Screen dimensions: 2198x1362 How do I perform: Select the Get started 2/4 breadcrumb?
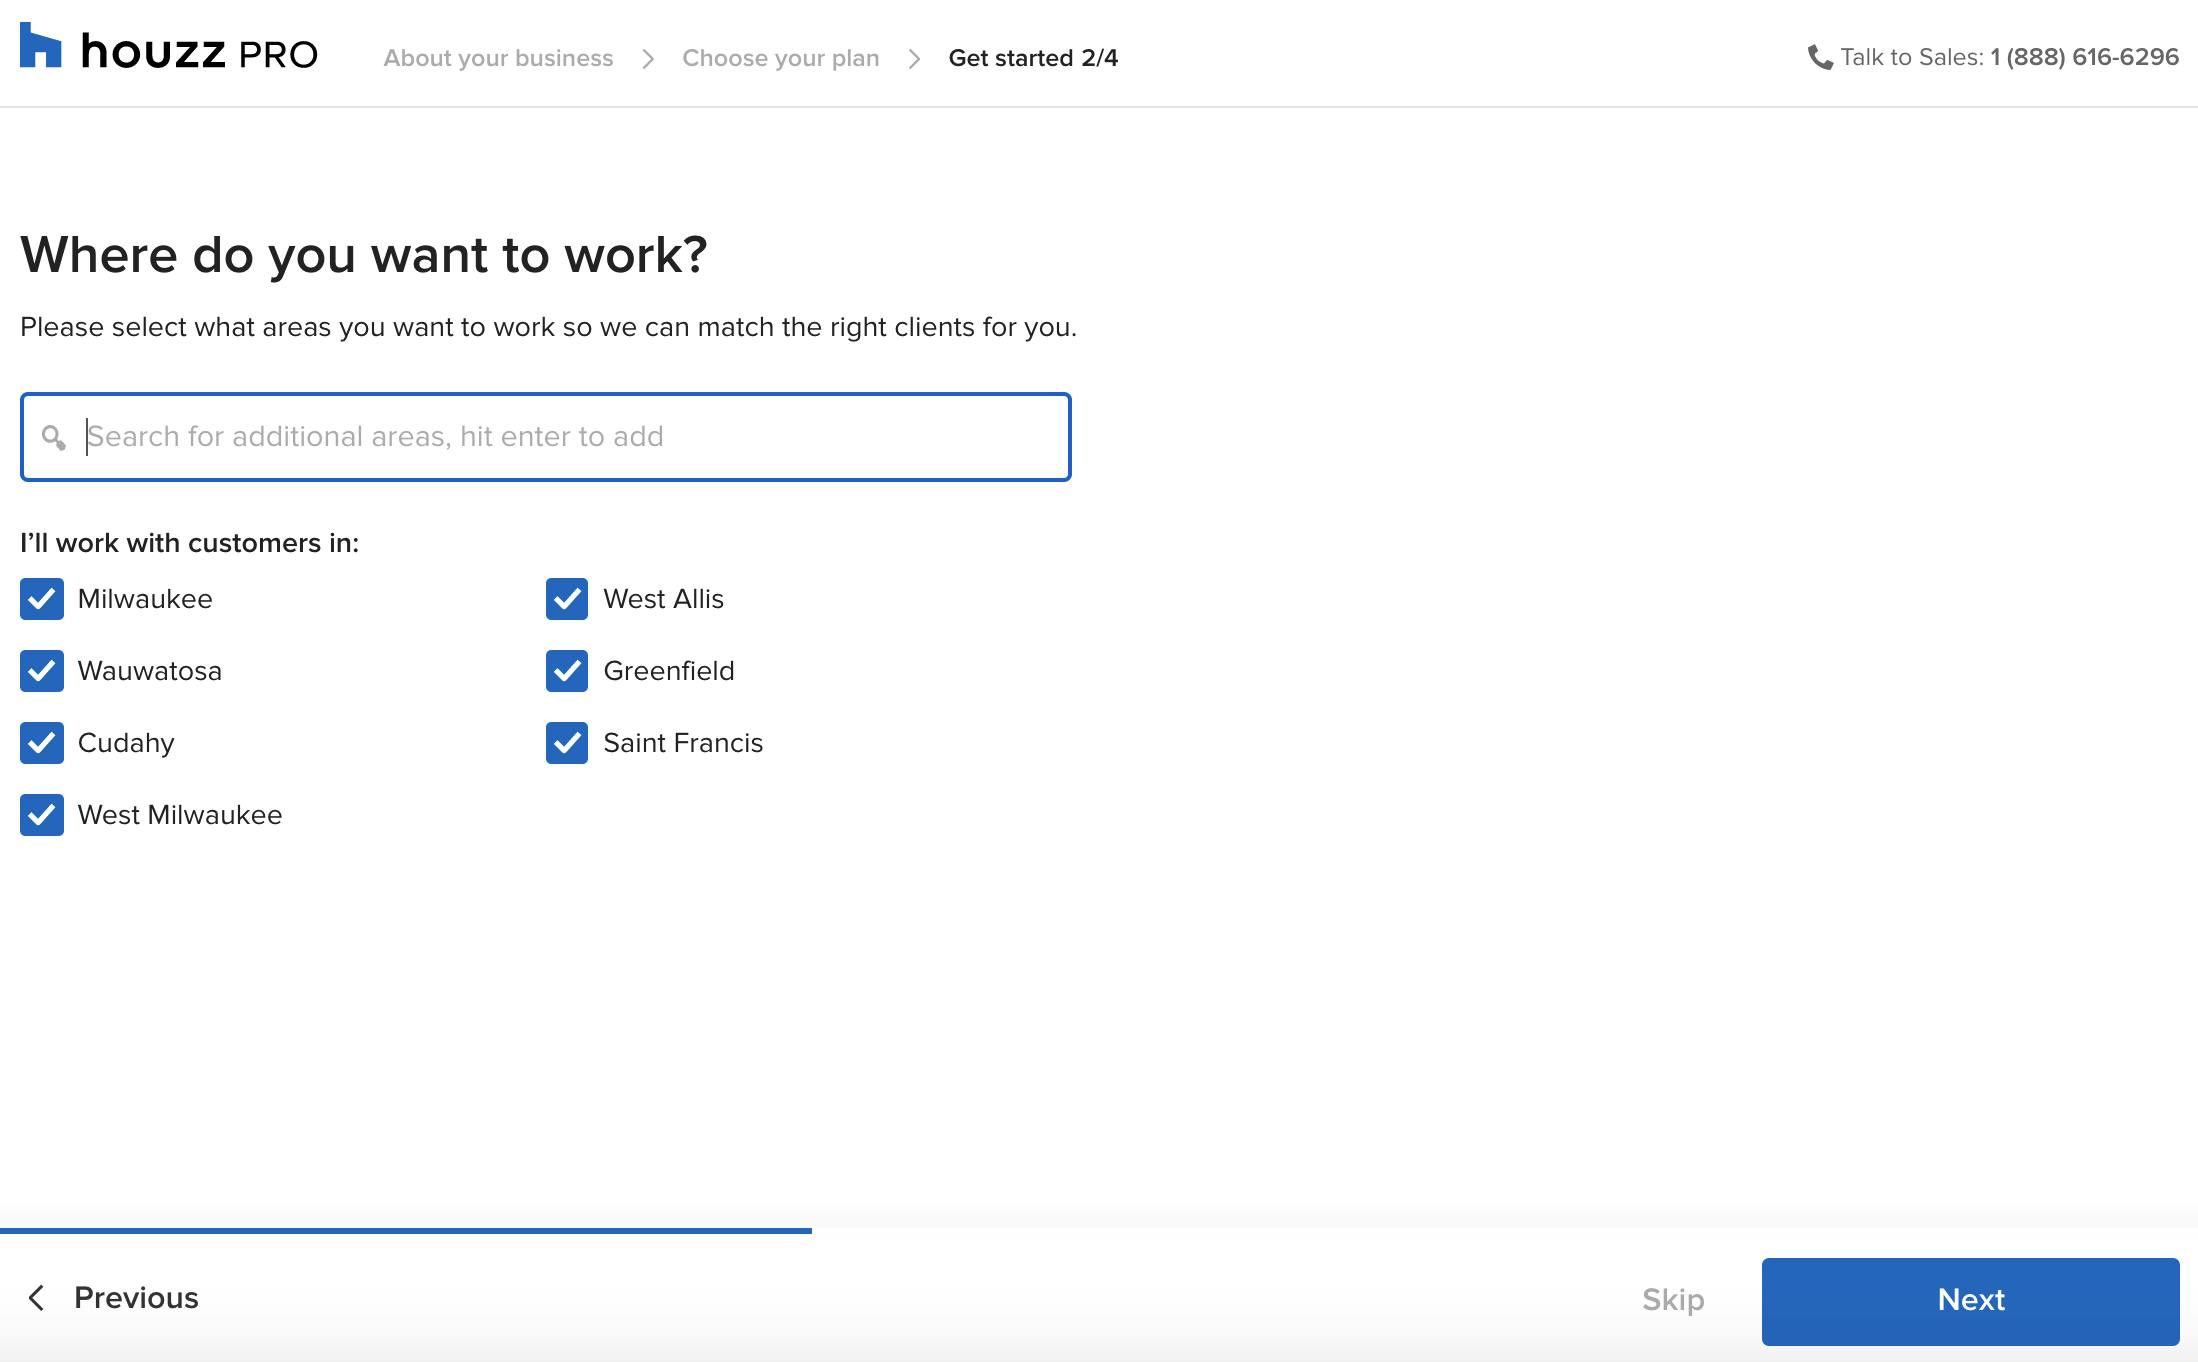point(1033,57)
